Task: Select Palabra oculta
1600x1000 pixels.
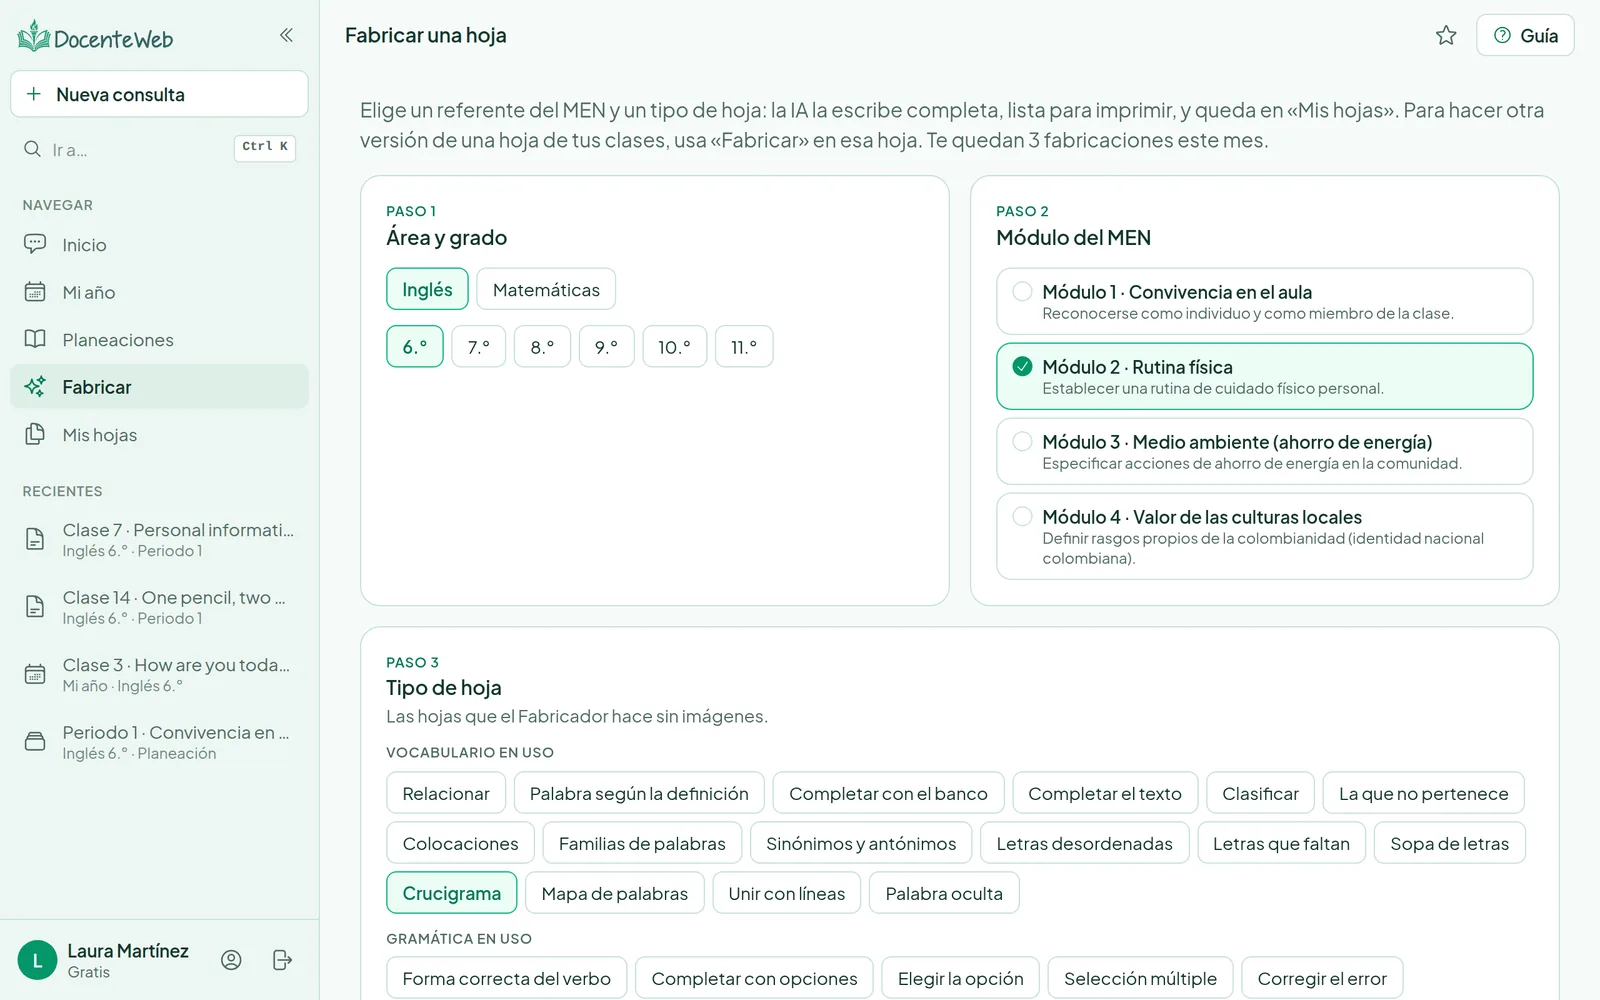Action: point(944,893)
